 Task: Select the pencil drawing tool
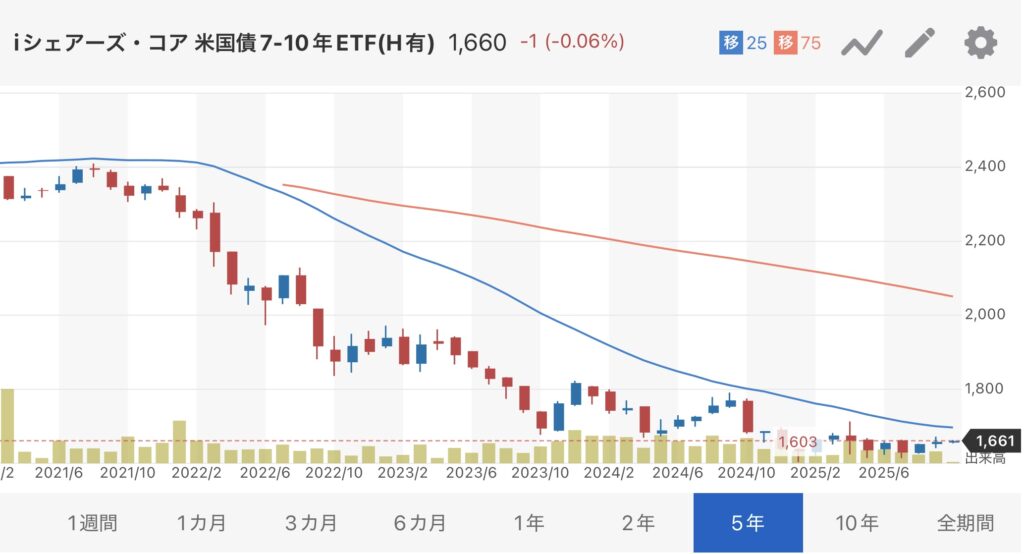[x=920, y=43]
